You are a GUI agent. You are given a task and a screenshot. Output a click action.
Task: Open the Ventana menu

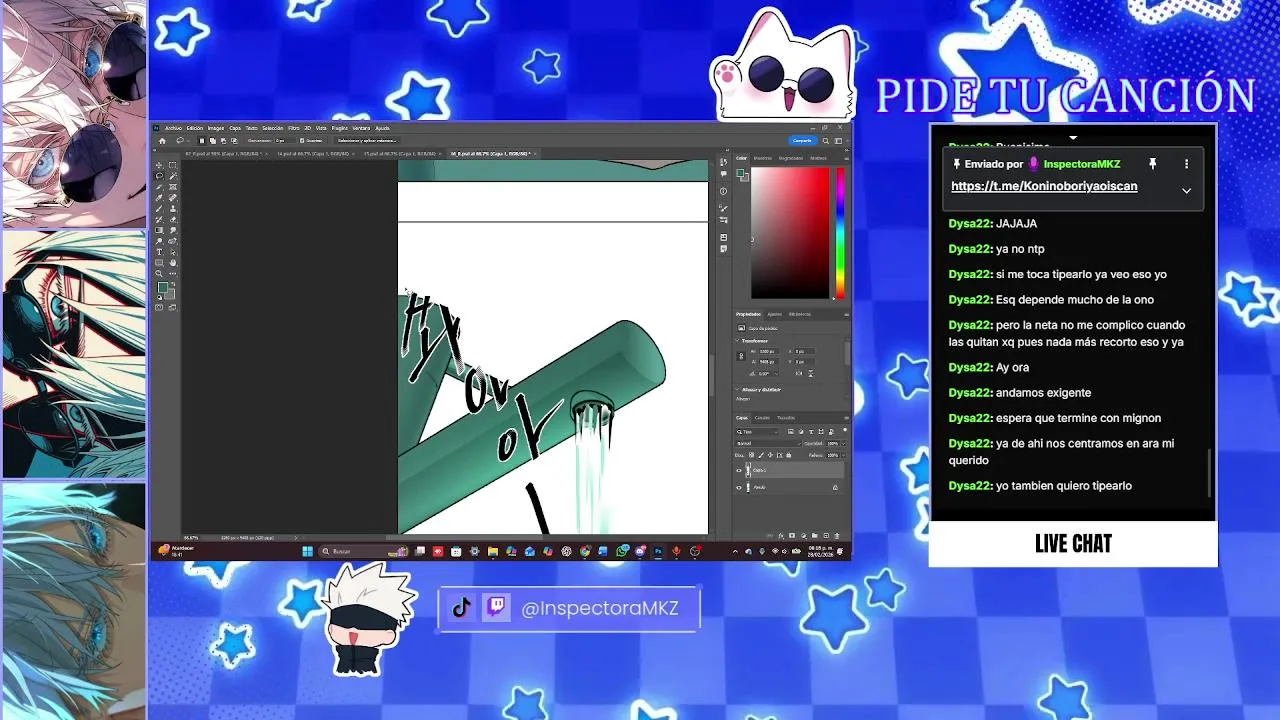pos(361,128)
